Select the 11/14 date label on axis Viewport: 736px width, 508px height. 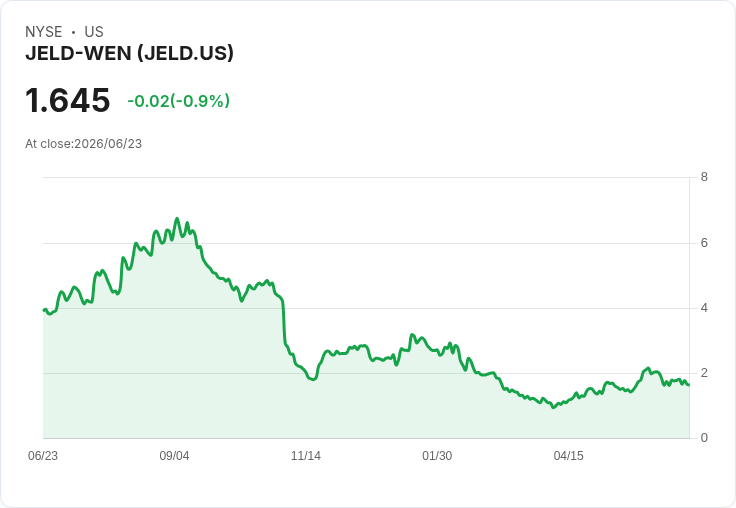tap(306, 455)
